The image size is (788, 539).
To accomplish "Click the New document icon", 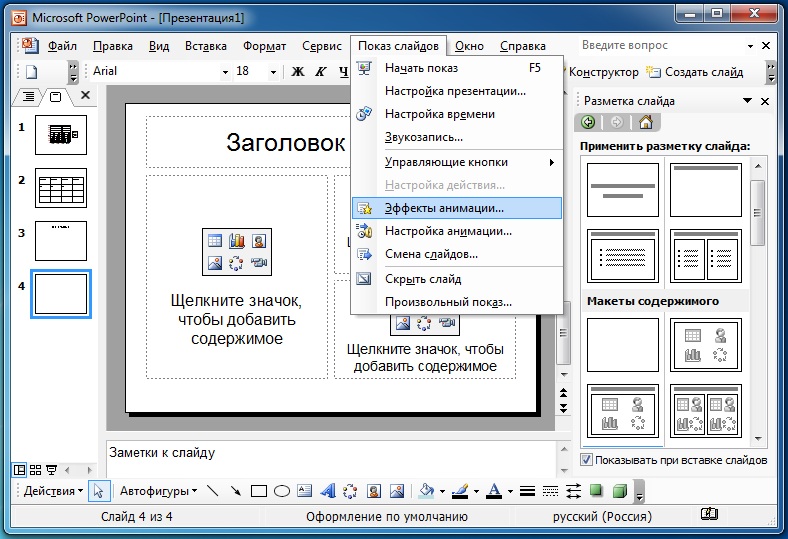I will point(31,72).
